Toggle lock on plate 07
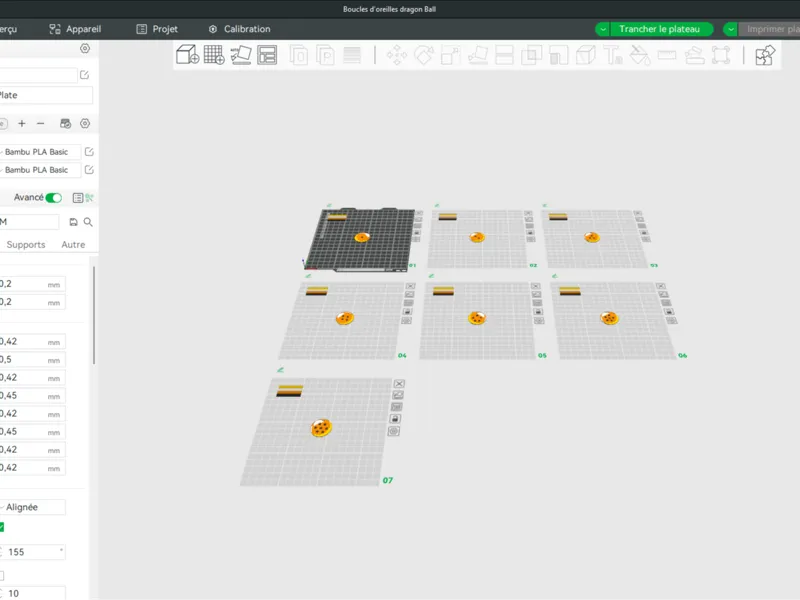 coord(395,419)
